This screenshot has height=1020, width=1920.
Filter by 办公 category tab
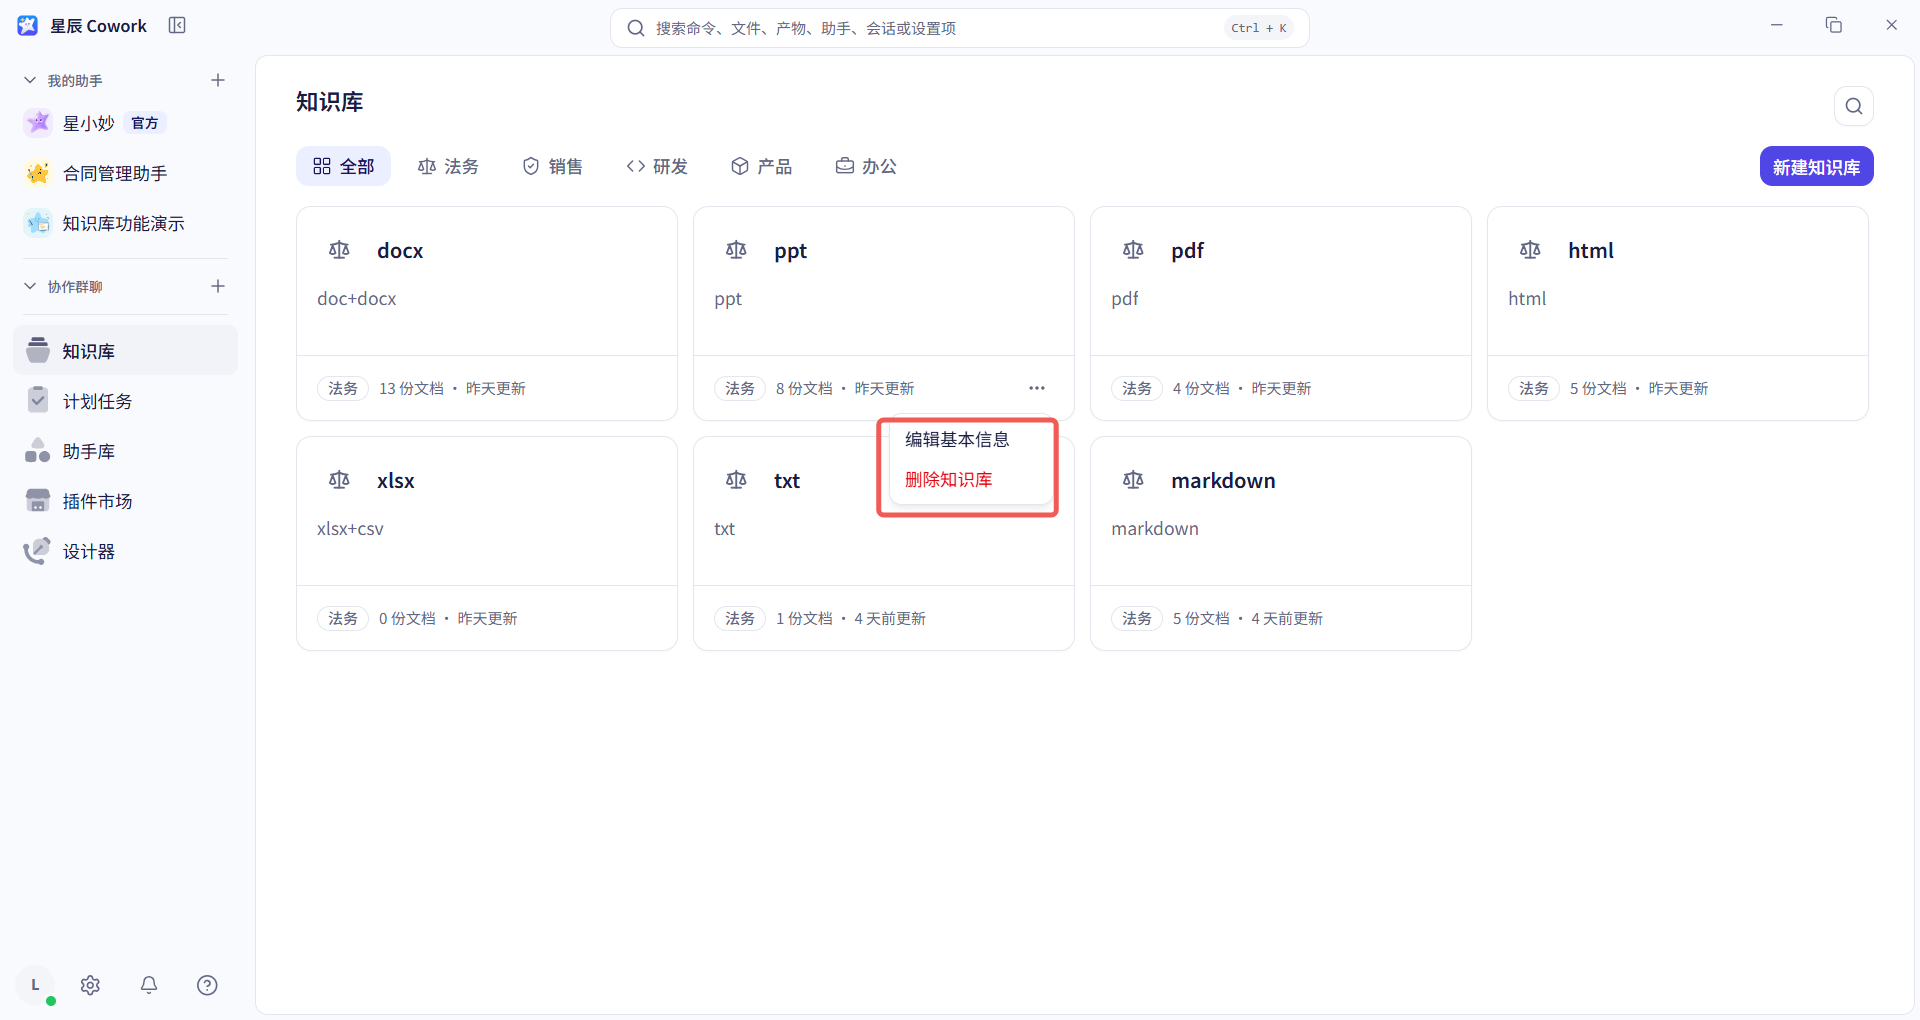coord(866,166)
